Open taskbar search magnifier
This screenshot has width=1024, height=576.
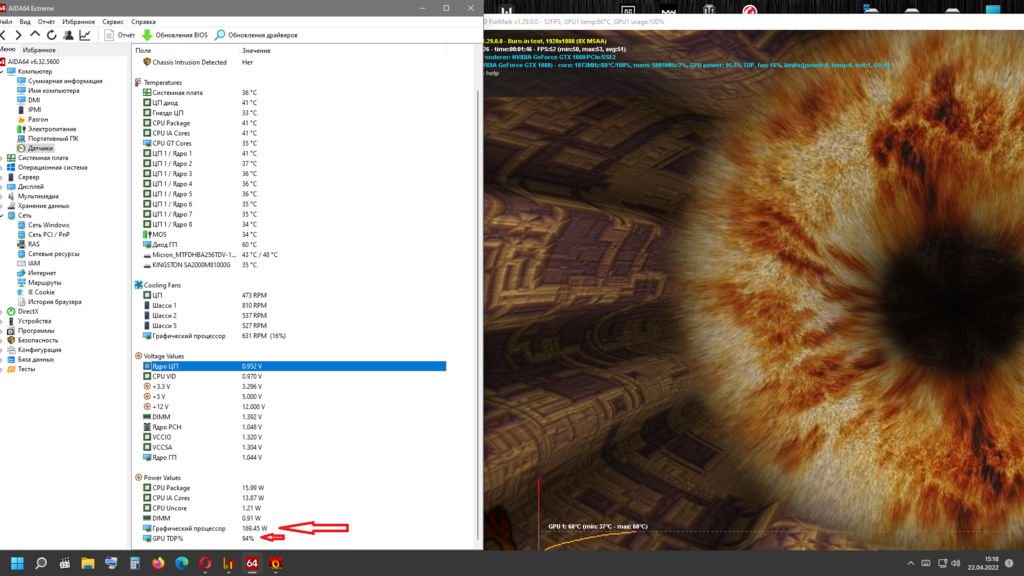tap(40, 563)
